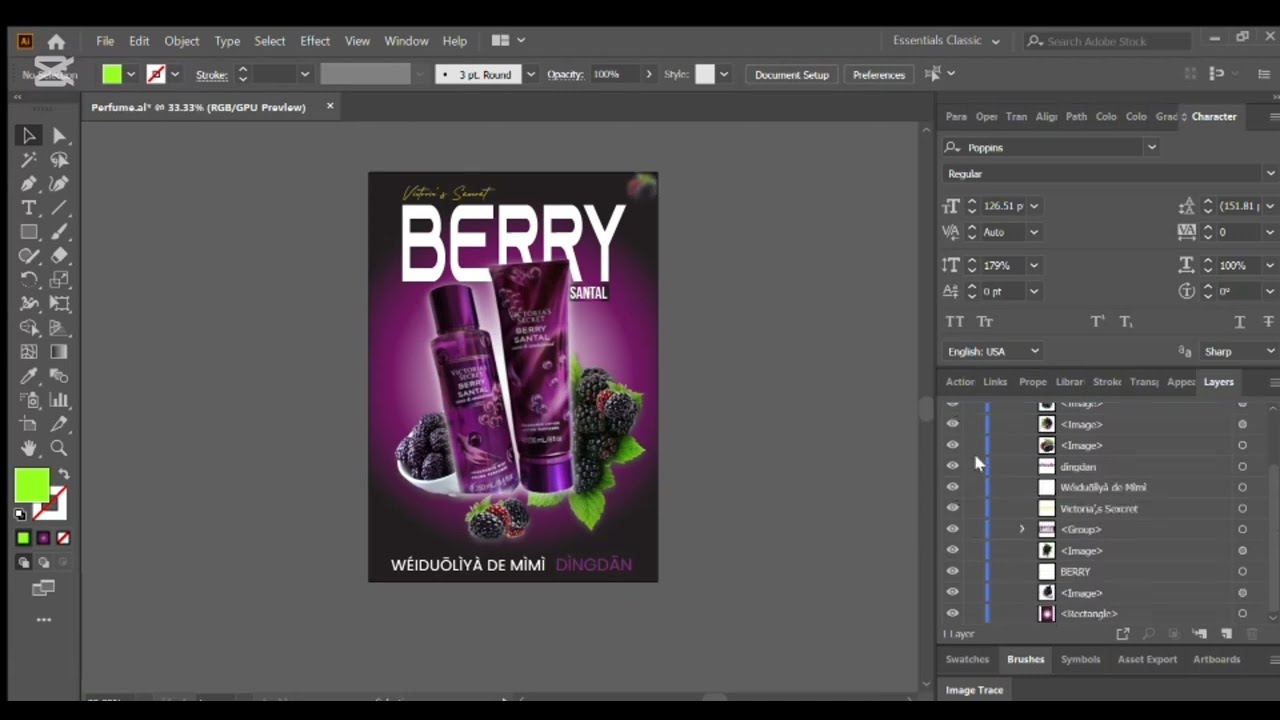The width and height of the screenshot is (1280, 720).
Task: Open the Effect menu
Action: click(x=315, y=41)
